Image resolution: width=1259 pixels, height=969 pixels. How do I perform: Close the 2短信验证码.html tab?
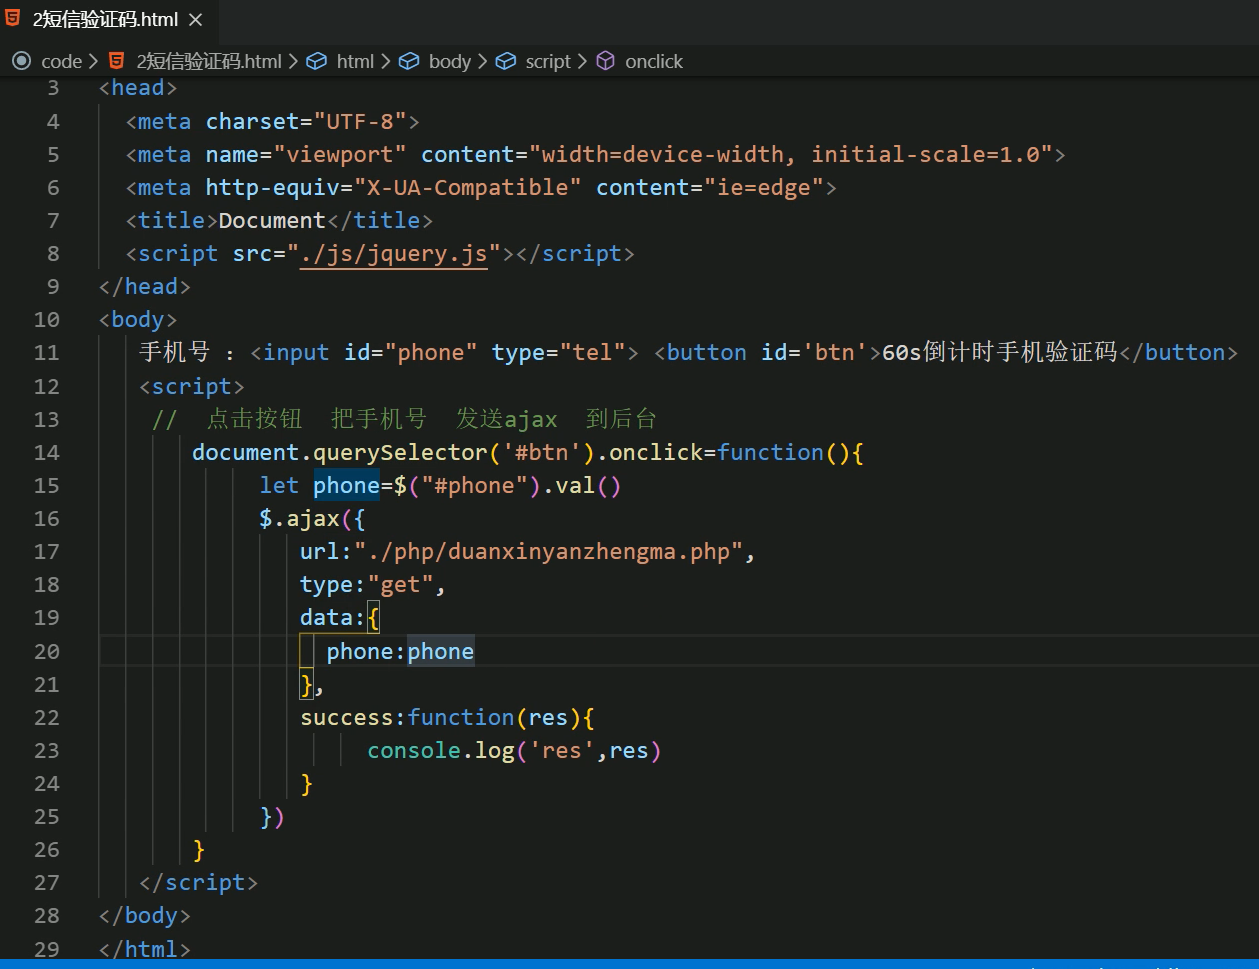(196, 20)
